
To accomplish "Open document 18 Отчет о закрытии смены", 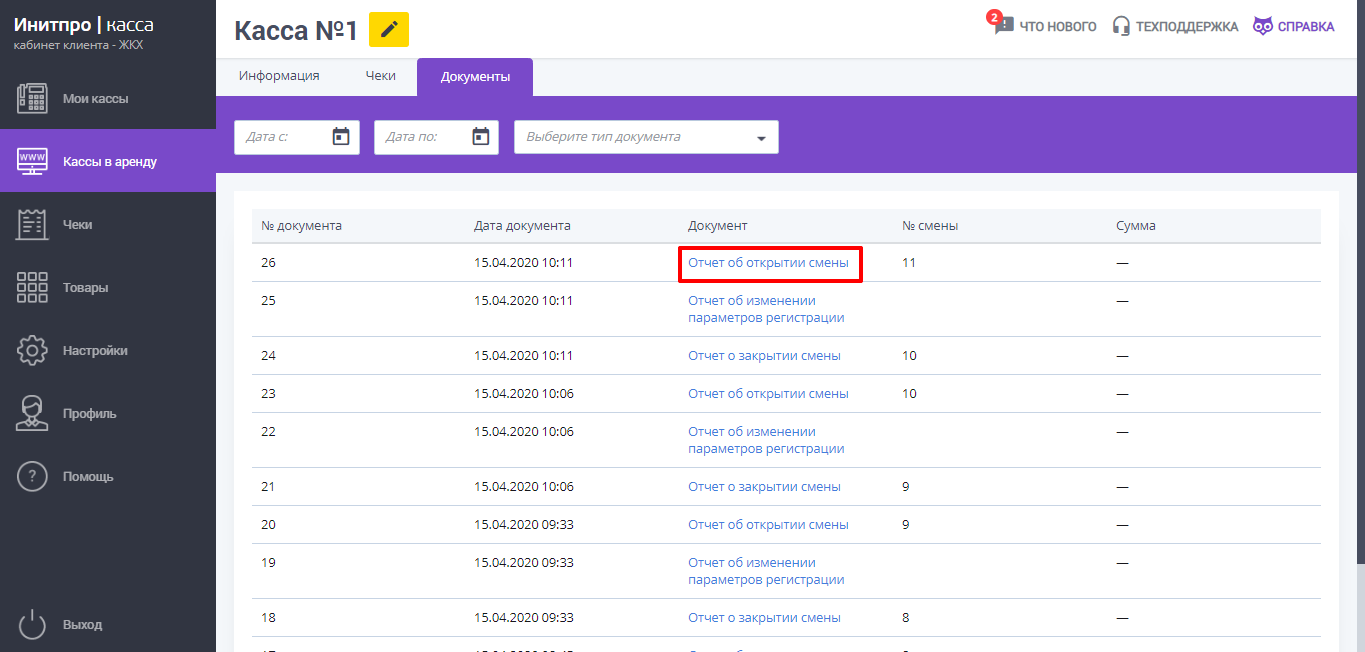I will pos(764,618).
